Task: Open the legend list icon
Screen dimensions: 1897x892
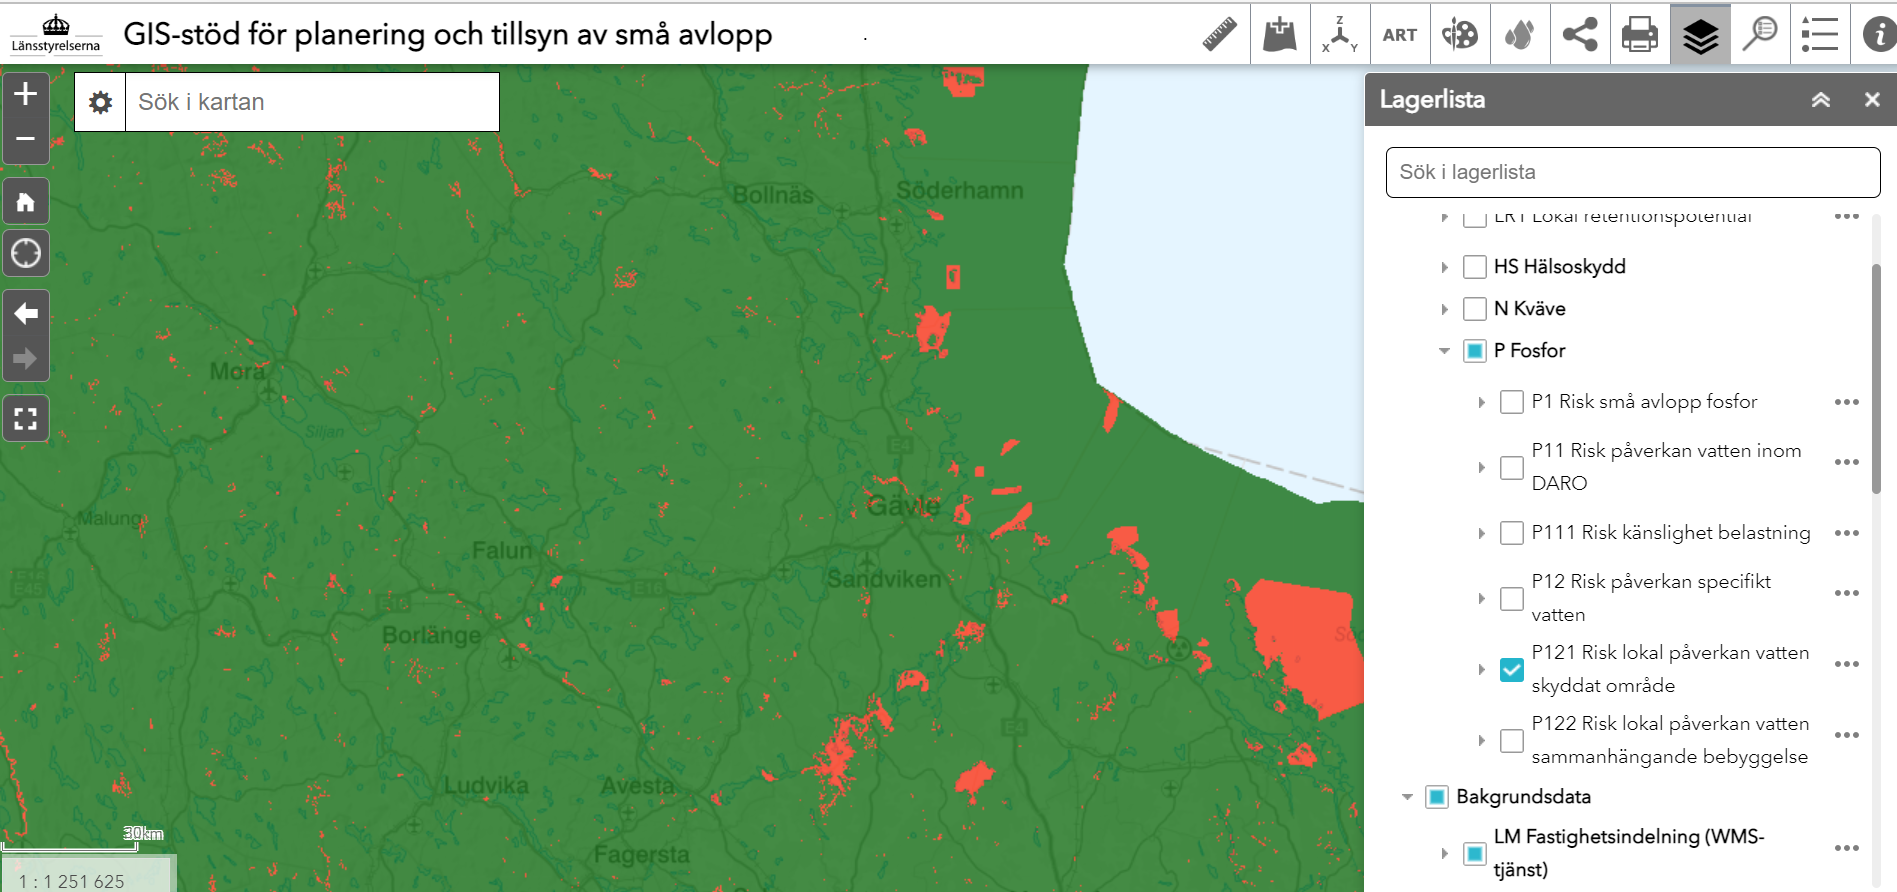Action: pos(1819,35)
